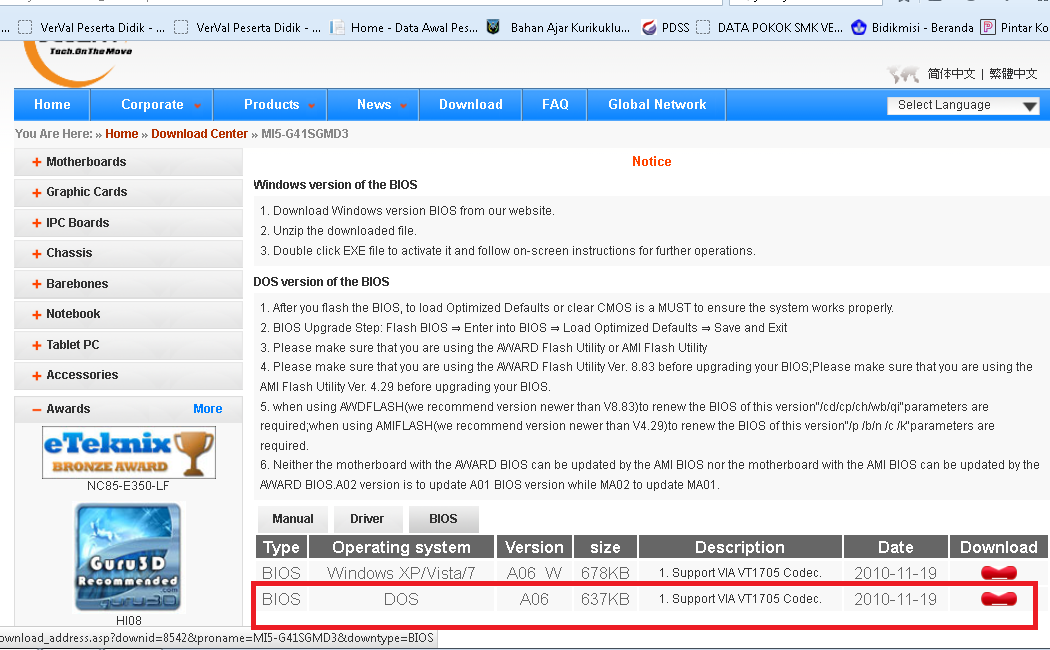Expand the Motherboards sidebar section

pyautogui.click(x=90, y=161)
